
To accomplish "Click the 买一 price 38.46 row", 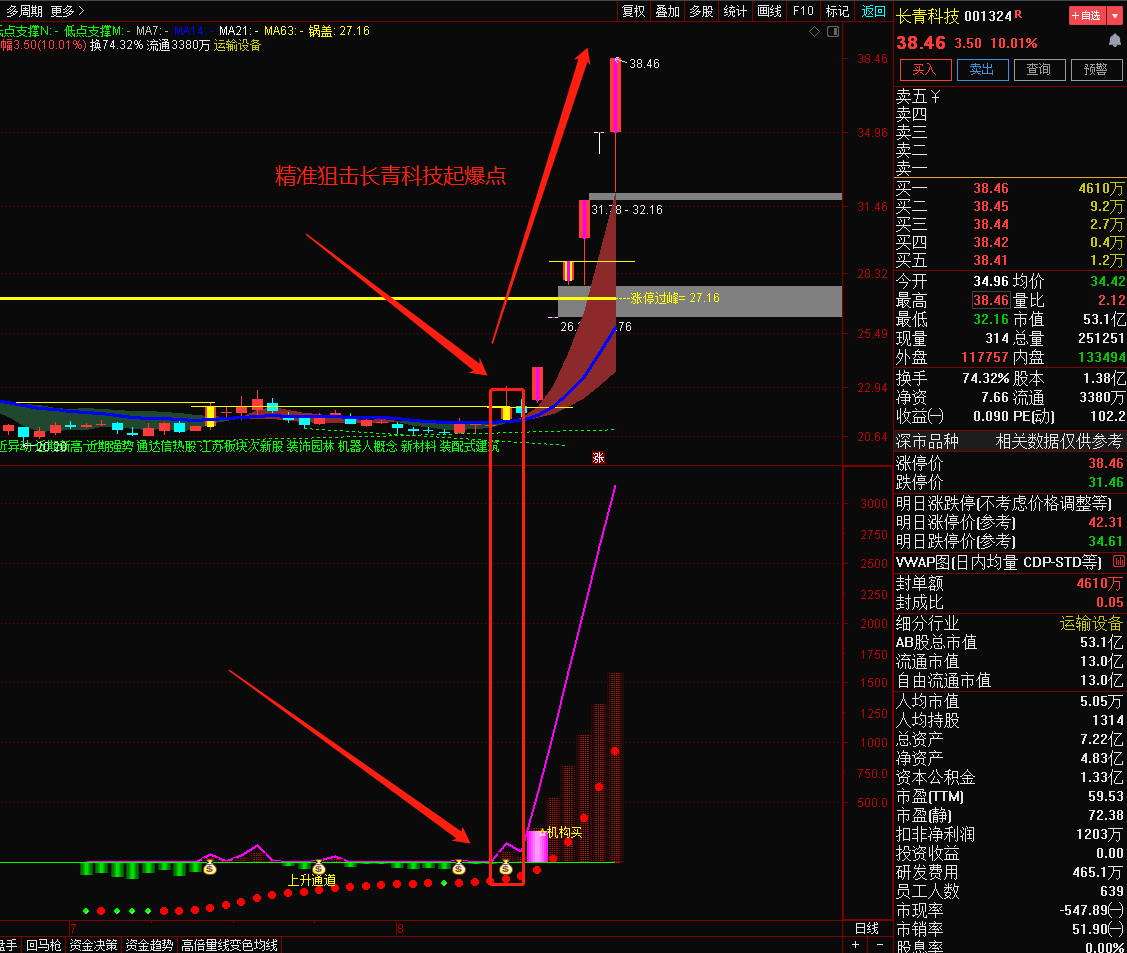I will click(1010, 188).
